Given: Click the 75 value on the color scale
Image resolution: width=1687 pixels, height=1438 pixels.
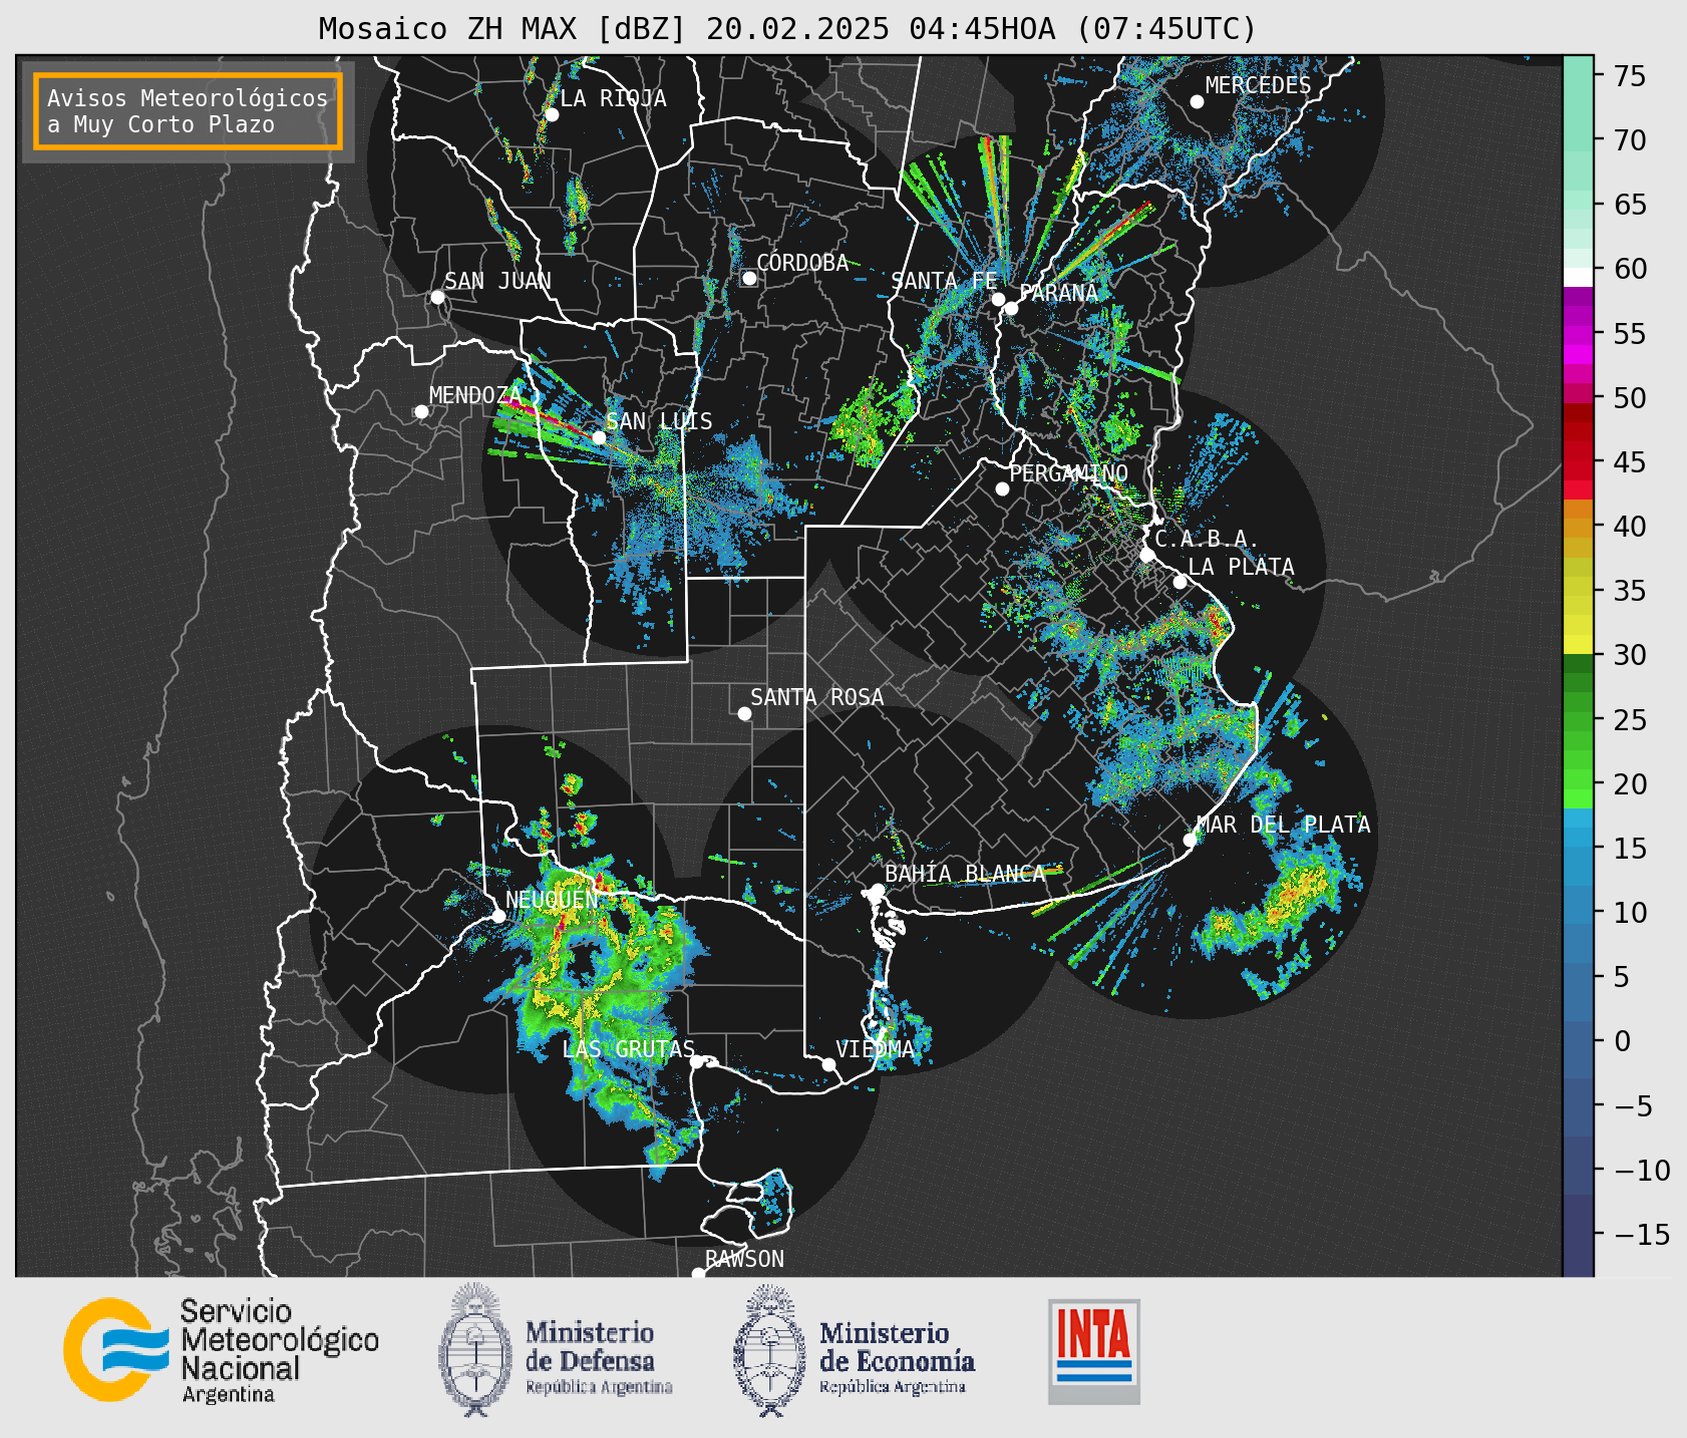Looking at the screenshot, I should click(x=1629, y=76).
